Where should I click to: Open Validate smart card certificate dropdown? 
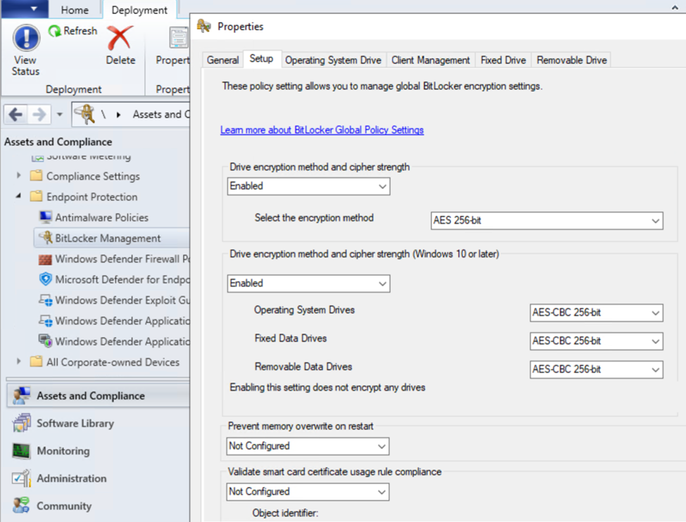coord(308,492)
